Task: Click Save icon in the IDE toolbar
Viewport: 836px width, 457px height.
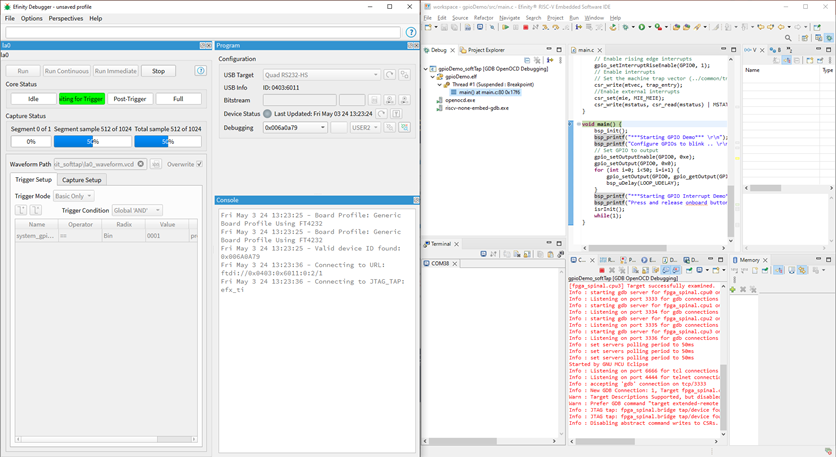Action: click(444, 27)
